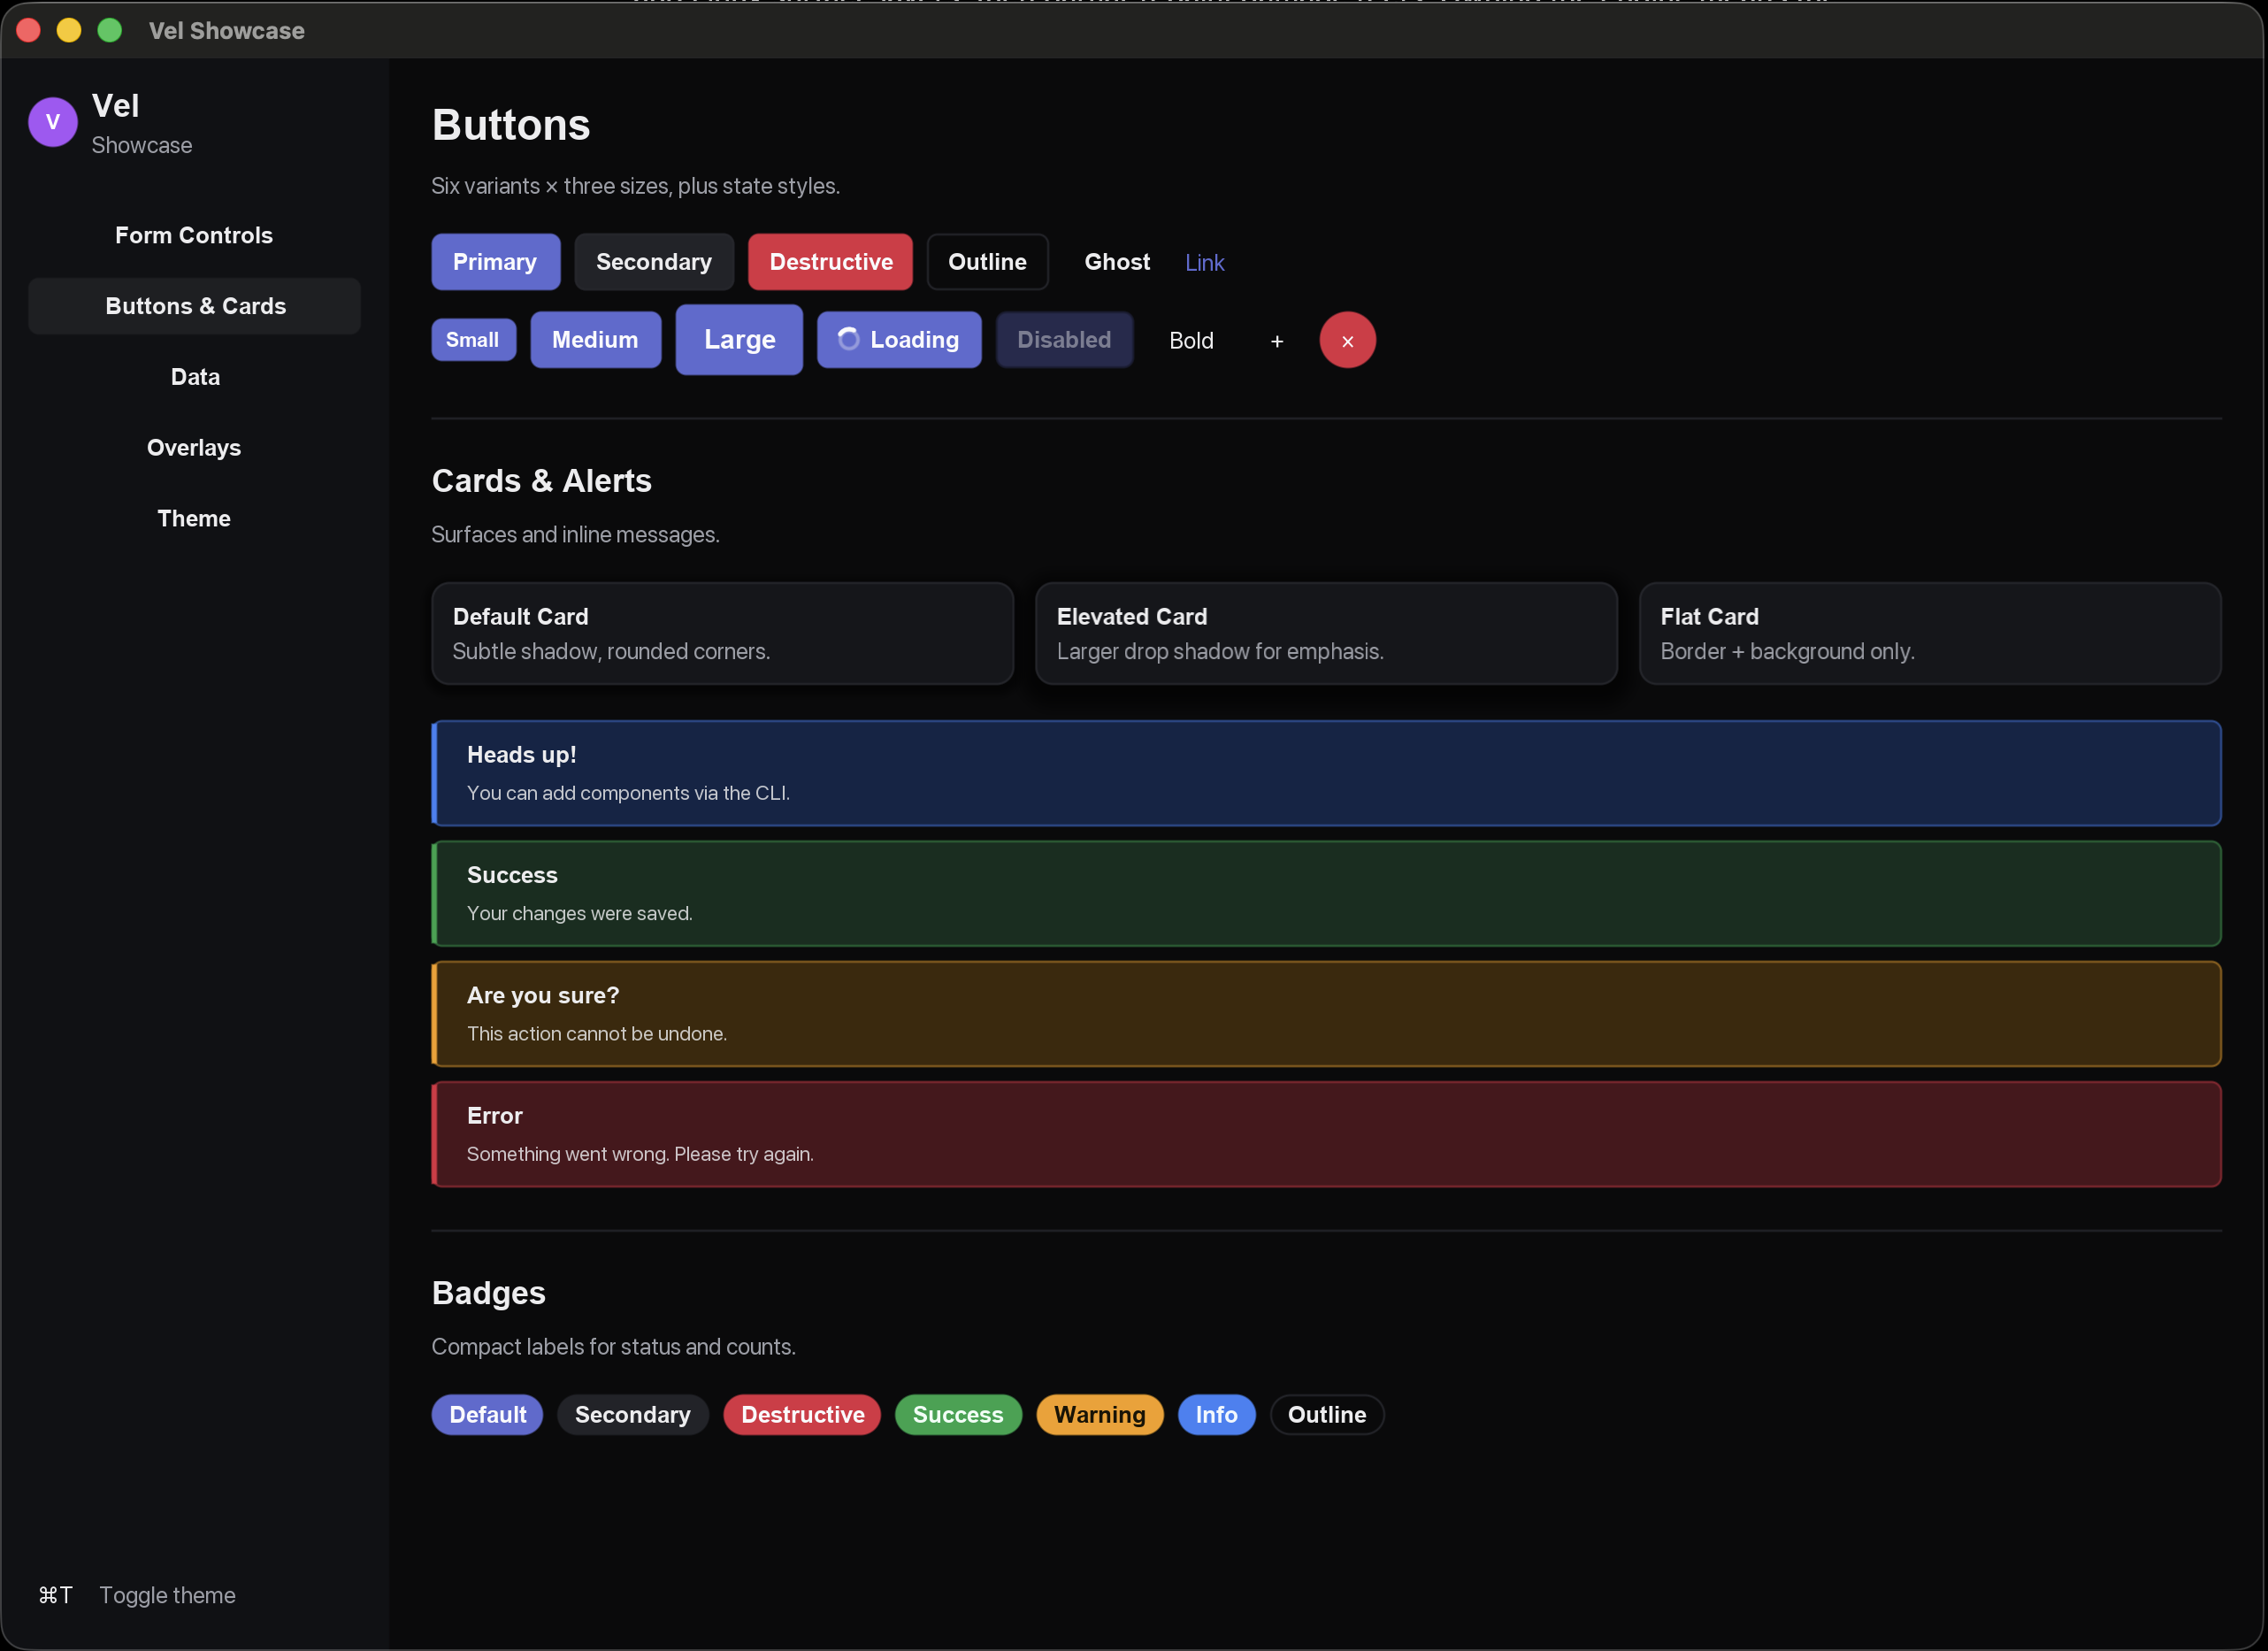The width and height of the screenshot is (2268, 1651).
Task: Click the green macOS zoom window button
Action: 110,30
